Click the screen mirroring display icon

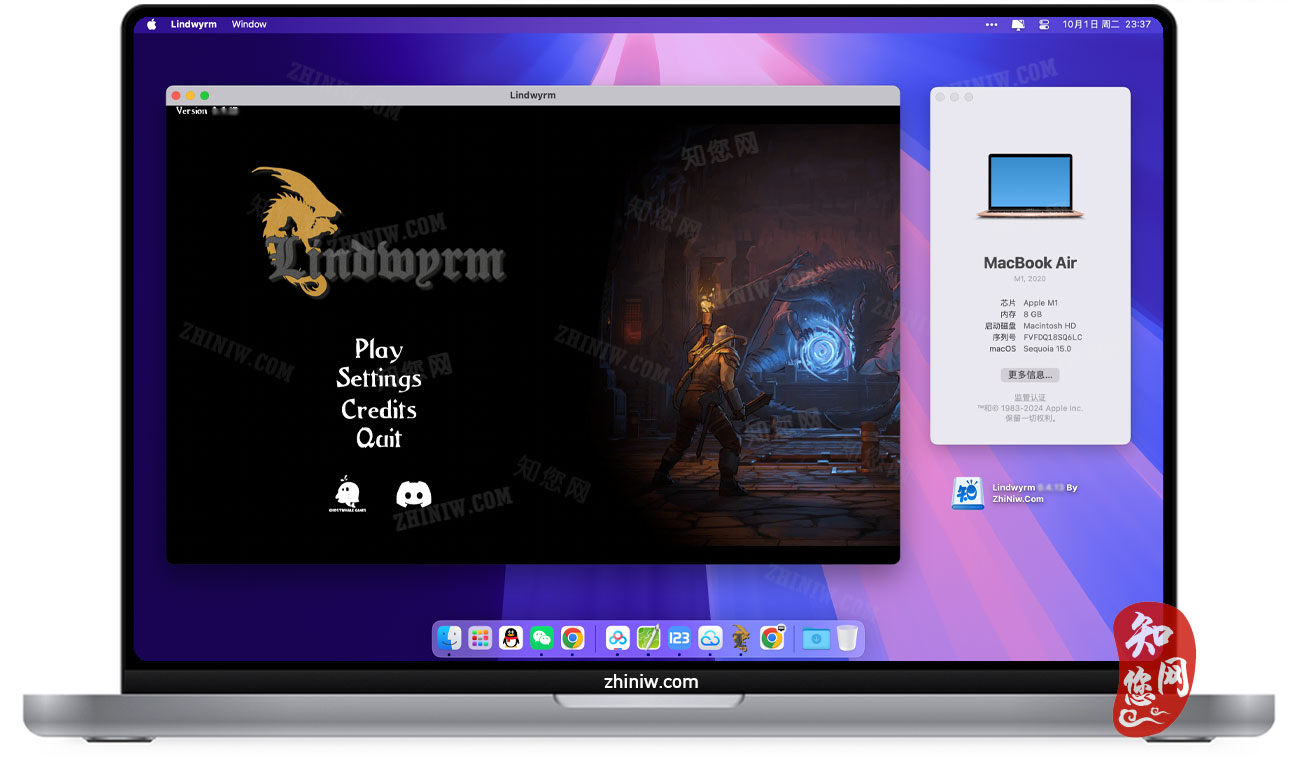pyautogui.click(x=1019, y=24)
